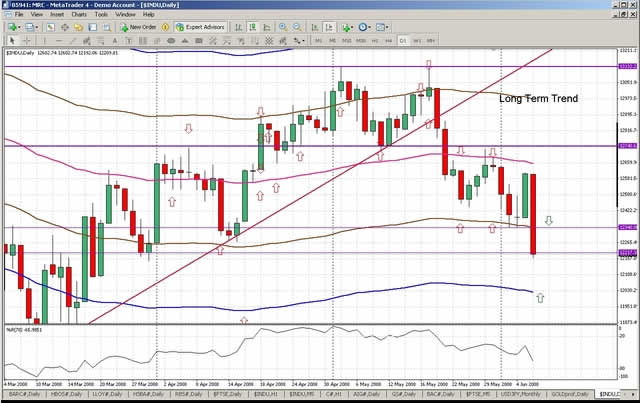Toggle the Auto Scroll chart icon
640x403 pixels.
(315, 27)
